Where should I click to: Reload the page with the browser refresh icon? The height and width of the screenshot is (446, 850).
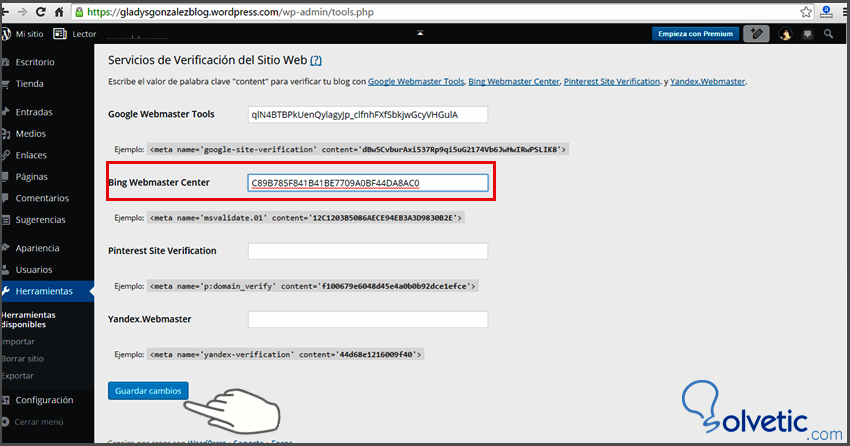click(x=40, y=11)
